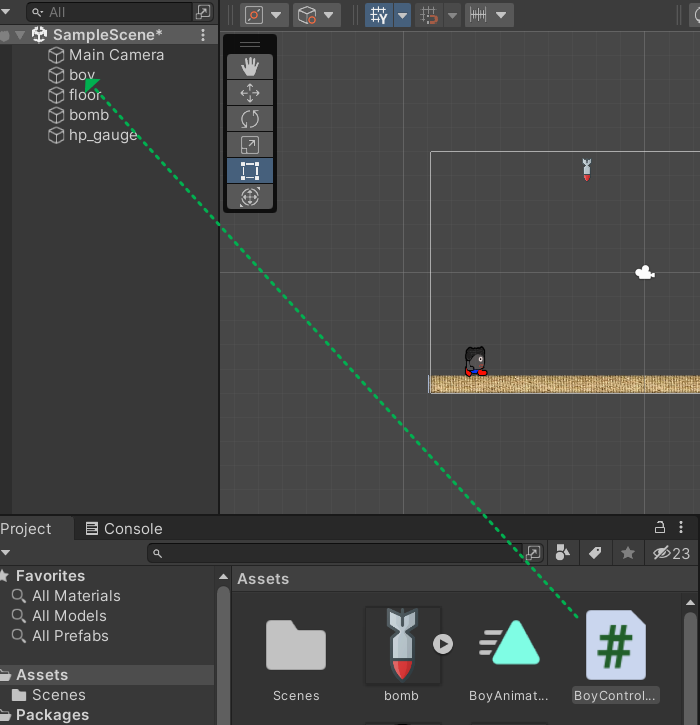The image size is (700, 725).
Task: Open handle rotation dropdown arrow
Action: tap(329, 15)
